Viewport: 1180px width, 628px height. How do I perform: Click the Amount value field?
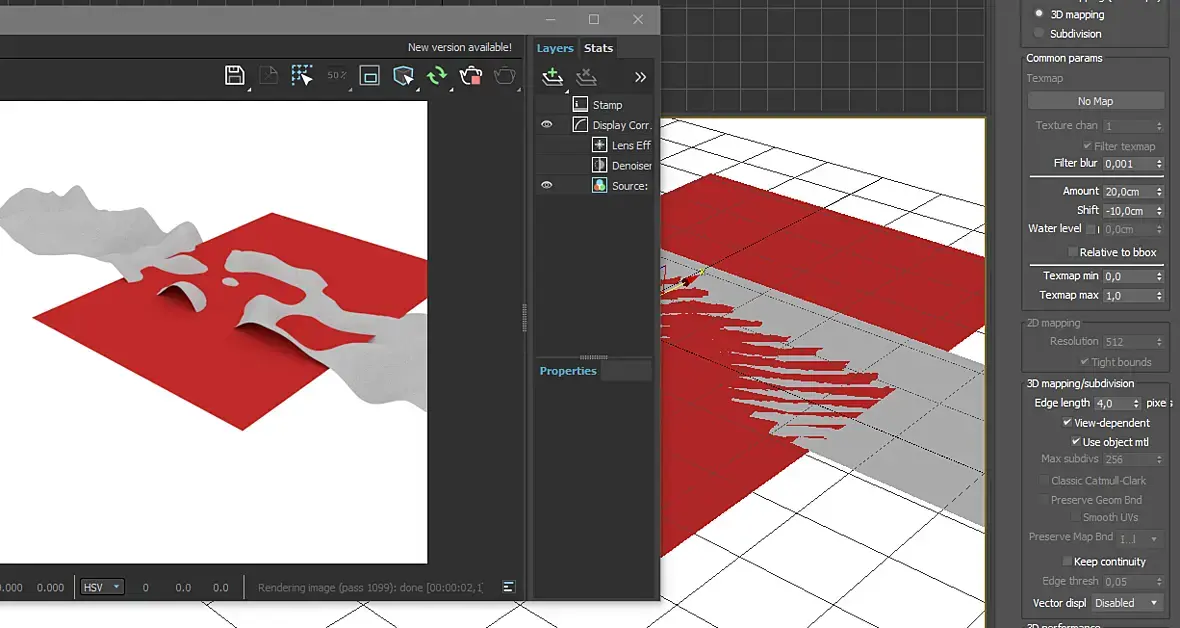coord(1127,191)
